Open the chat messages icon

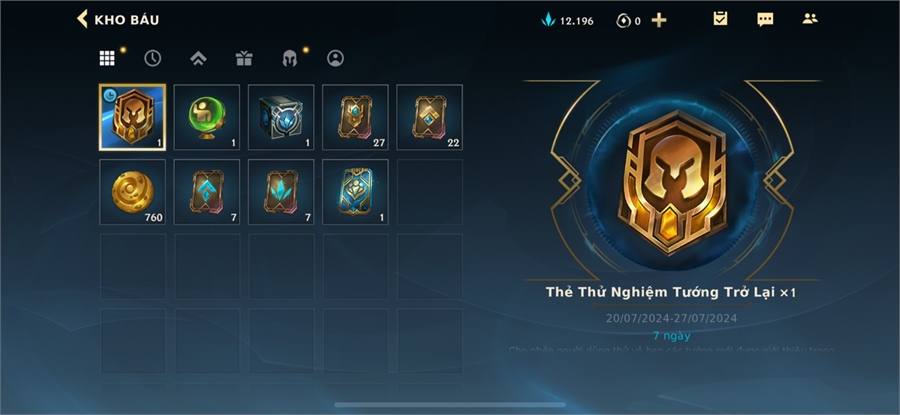click(x=765, y=20)
